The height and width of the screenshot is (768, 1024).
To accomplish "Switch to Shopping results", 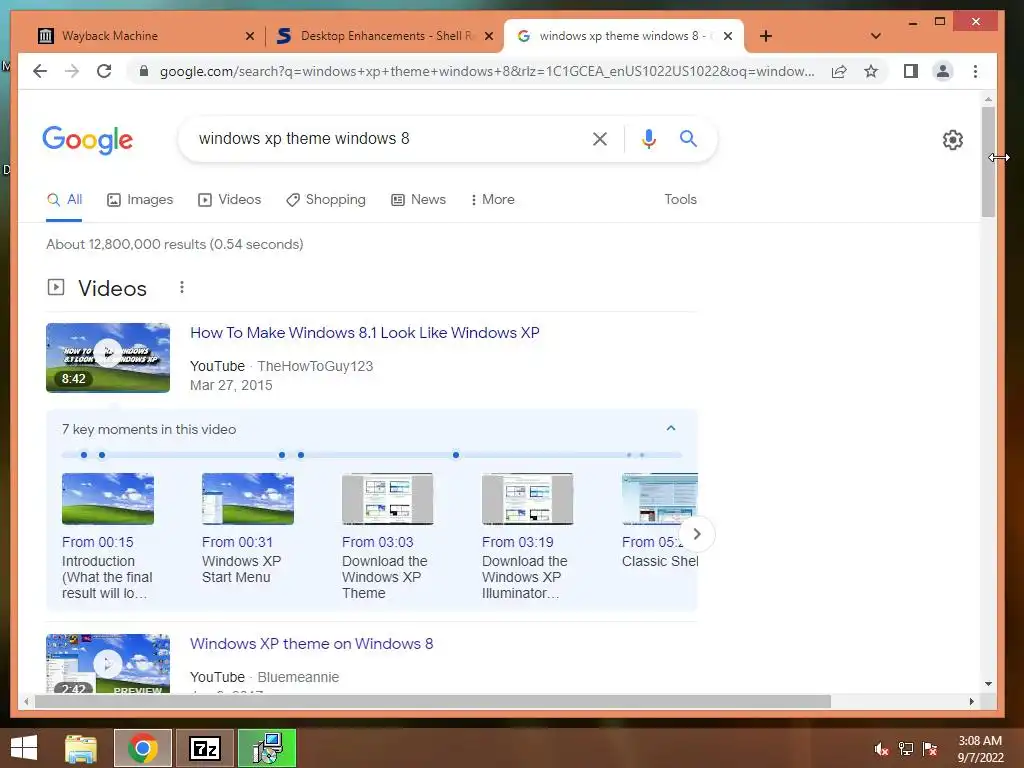I will pyautogui.click(x=326, y=200).
